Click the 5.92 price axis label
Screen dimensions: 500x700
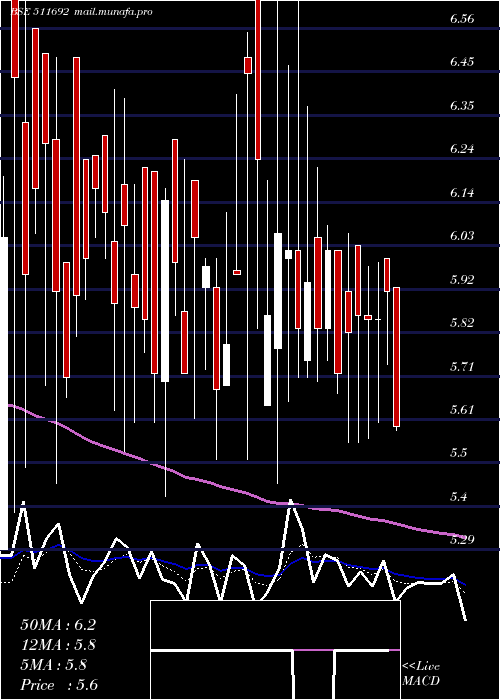pyautogui.click(x=462, y=279)
